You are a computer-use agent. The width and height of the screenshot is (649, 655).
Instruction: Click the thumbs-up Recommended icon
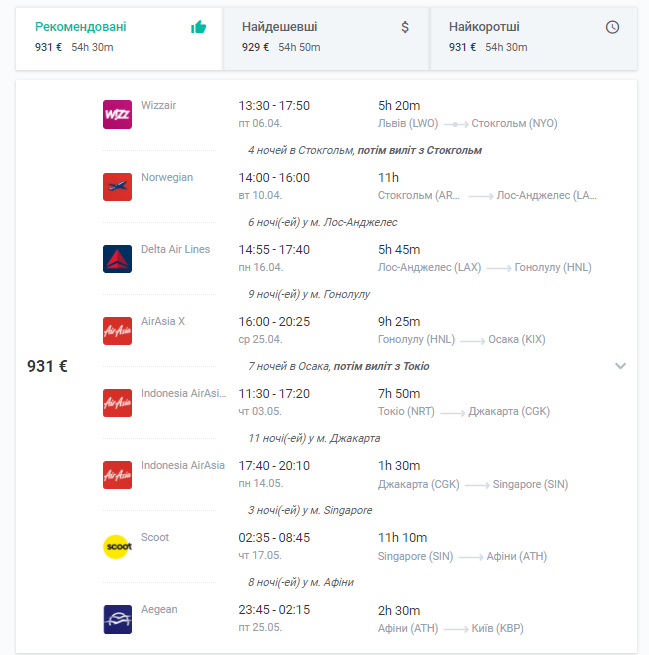(198, 27)
